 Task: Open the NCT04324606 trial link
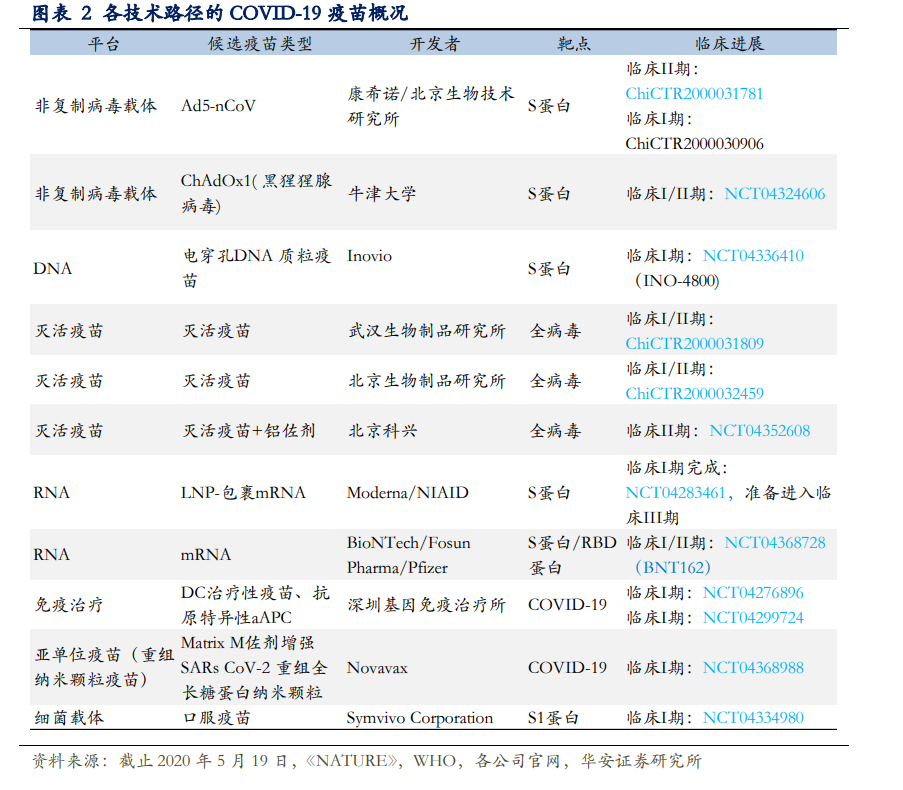coord(775,193)
